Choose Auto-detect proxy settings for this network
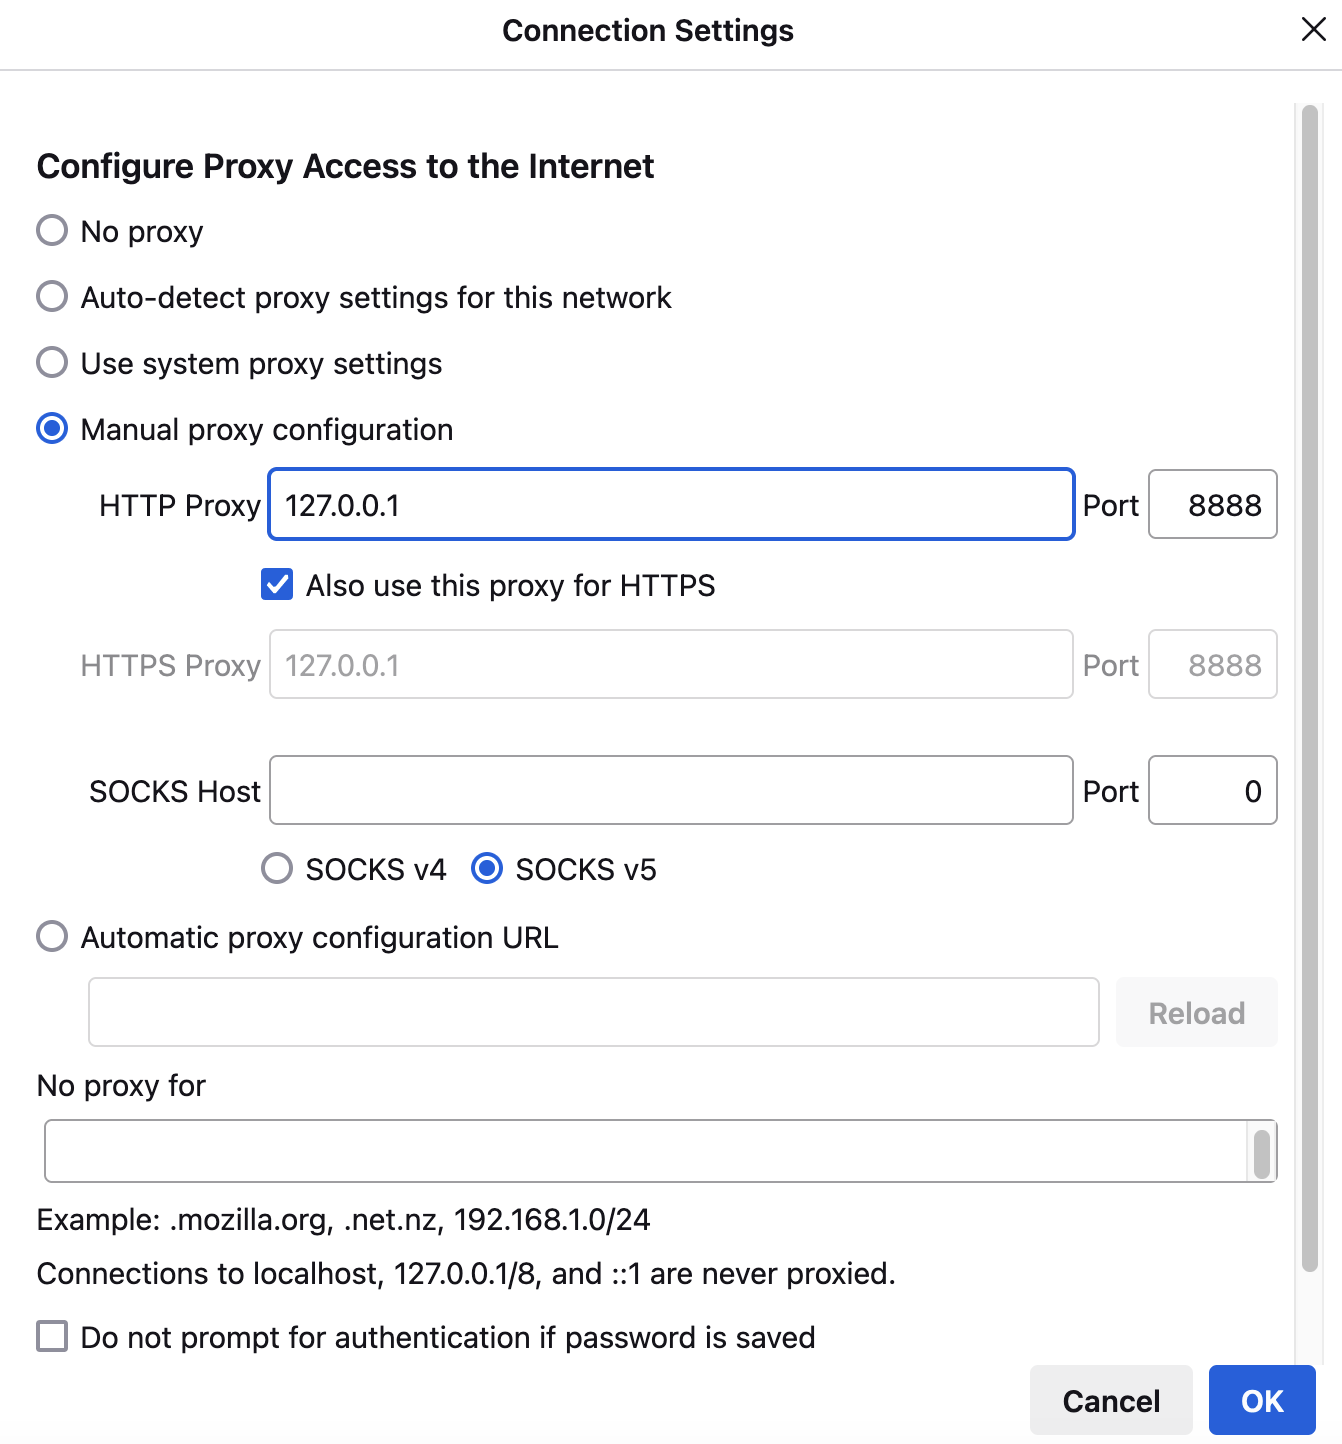Viewport: 1342px width, 1444px height. (51, 296)
